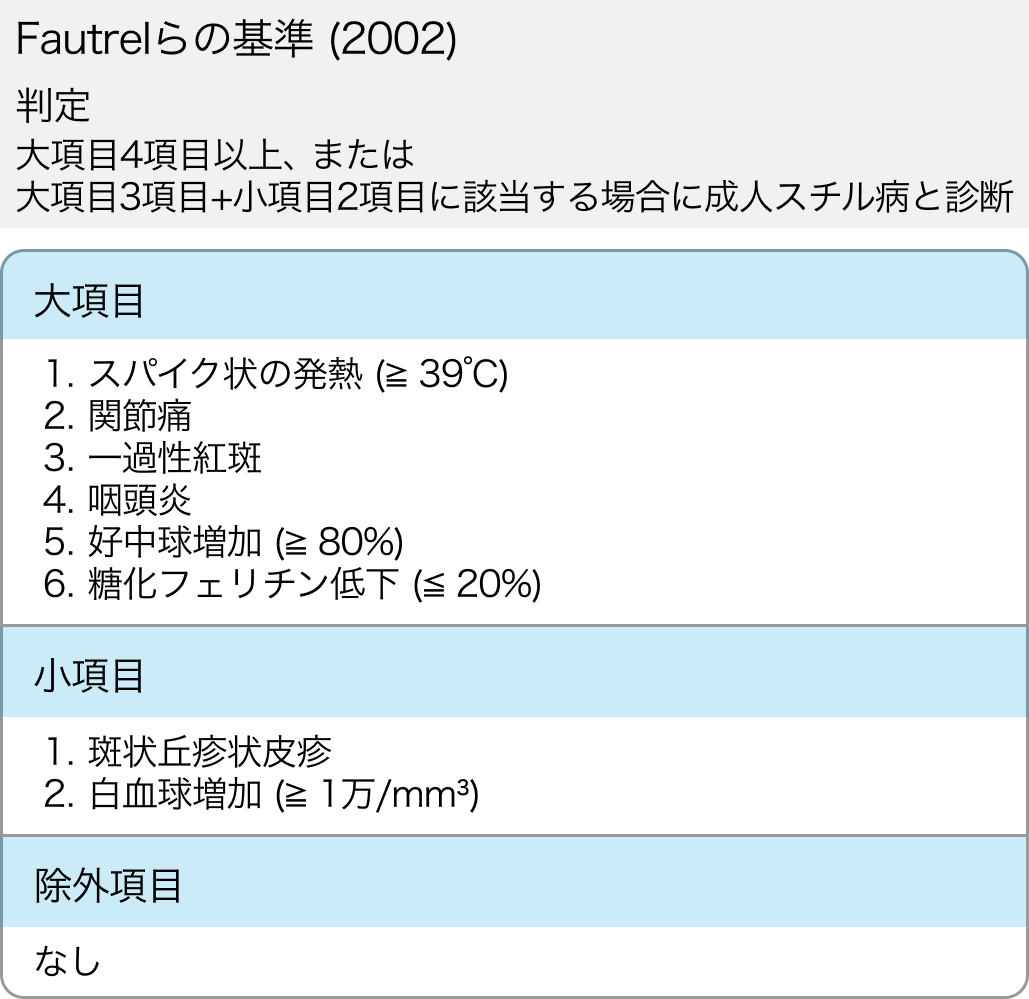Click the 成人スチル病と診断 rule line
The height and width of the screenshot is (999, 1029).
pos(515,195)
